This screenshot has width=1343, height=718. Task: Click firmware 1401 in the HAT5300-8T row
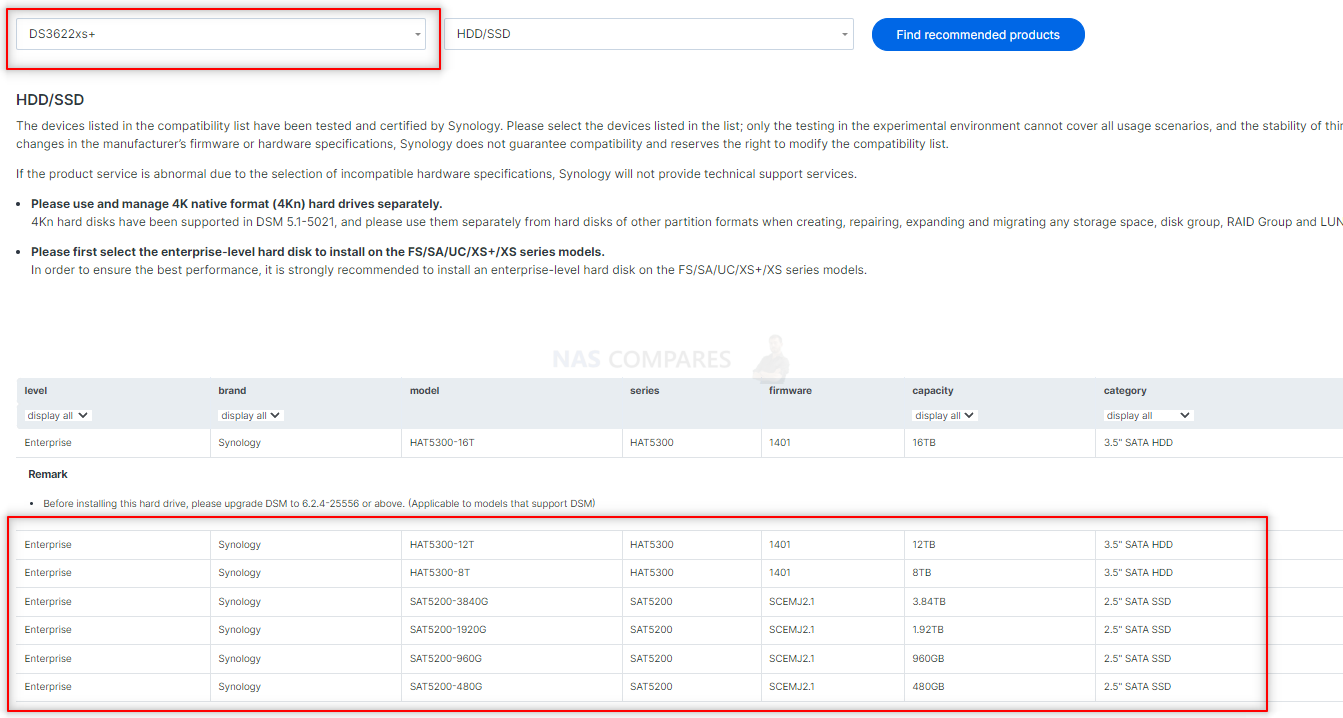click(780, 573)
